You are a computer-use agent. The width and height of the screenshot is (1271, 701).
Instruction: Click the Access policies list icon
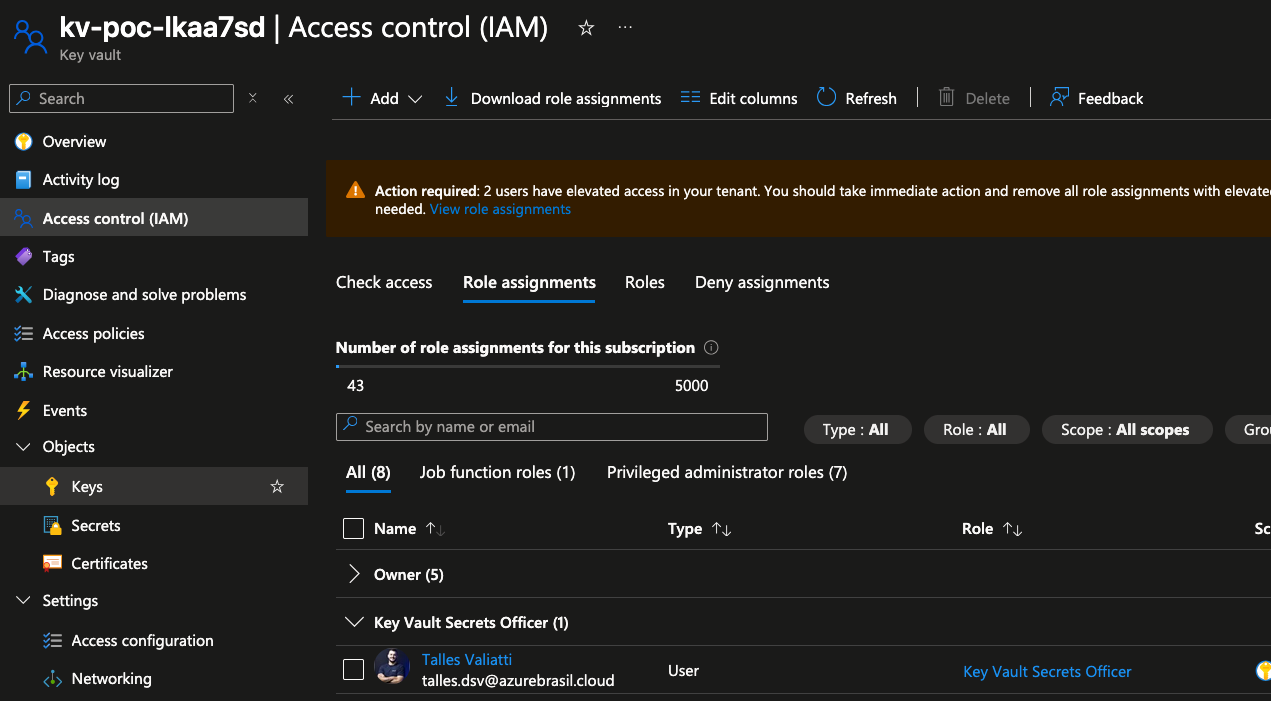coord(24,333)
